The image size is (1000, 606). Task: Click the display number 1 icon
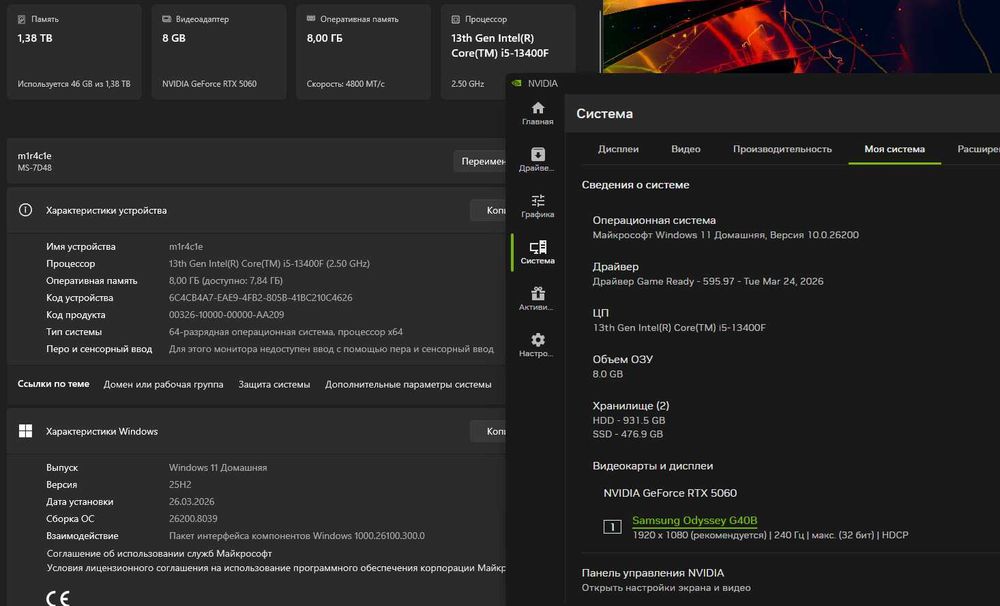[612, 527]
